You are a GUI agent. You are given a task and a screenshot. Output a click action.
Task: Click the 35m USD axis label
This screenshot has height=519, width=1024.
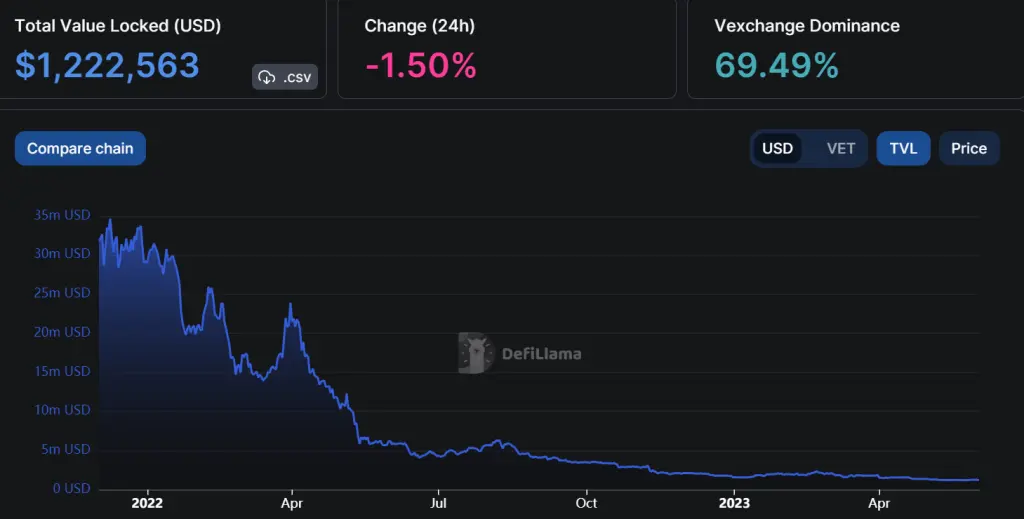(62, 215)
